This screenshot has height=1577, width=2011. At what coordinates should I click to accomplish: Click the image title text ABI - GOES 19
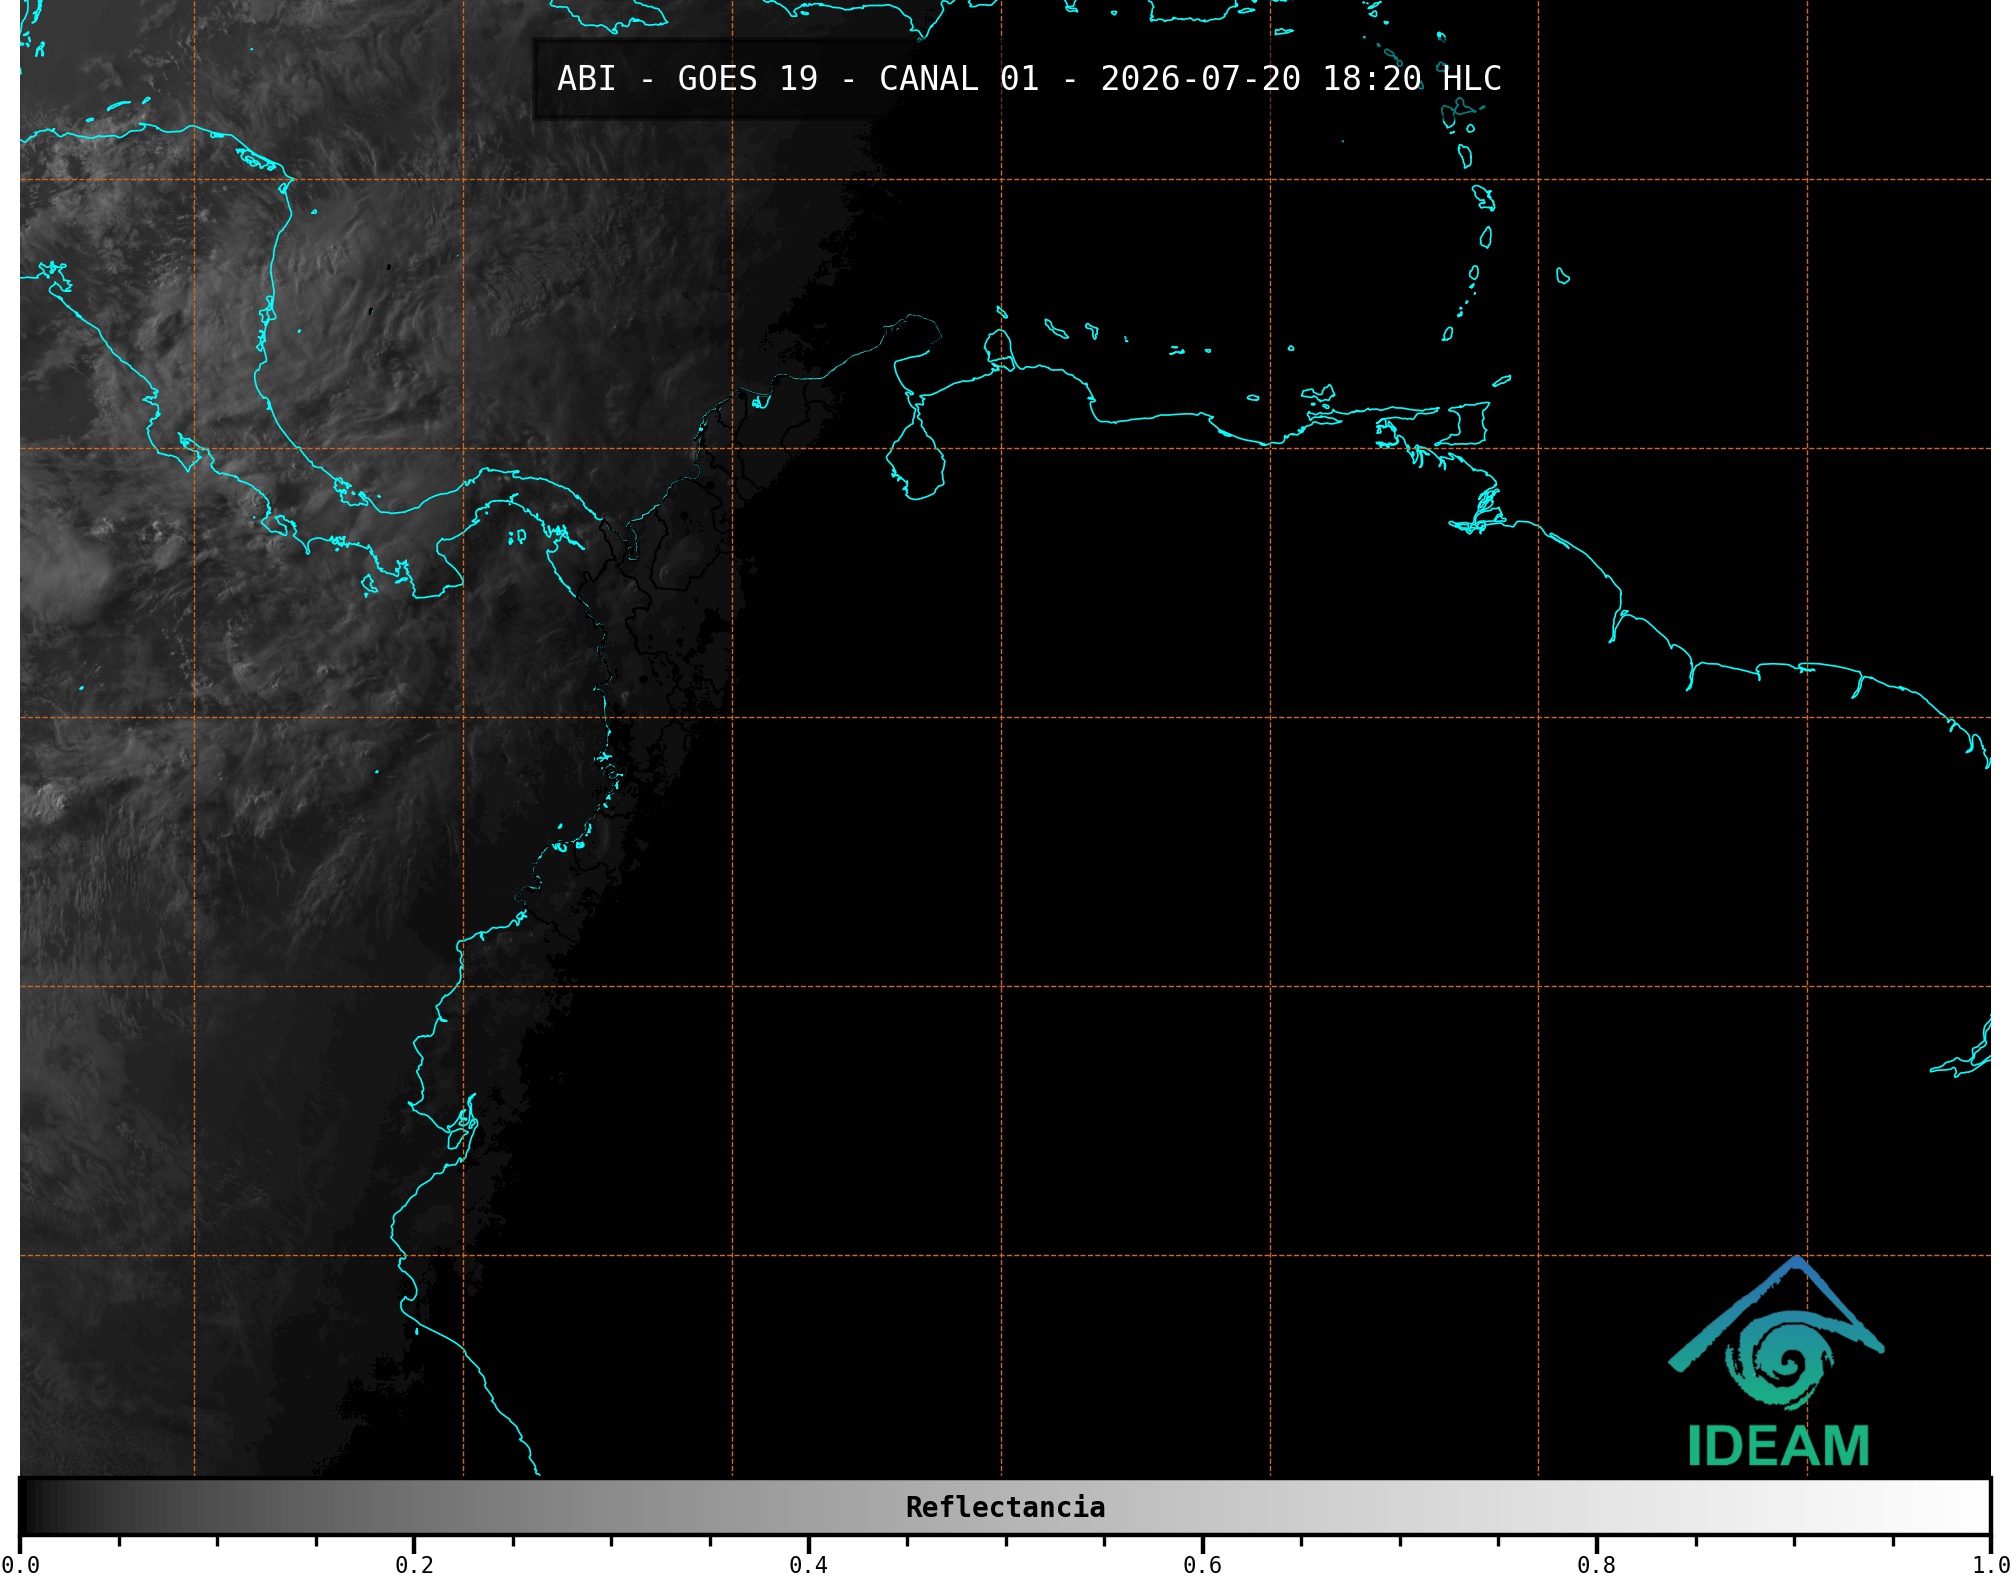[x=687, y=78]
